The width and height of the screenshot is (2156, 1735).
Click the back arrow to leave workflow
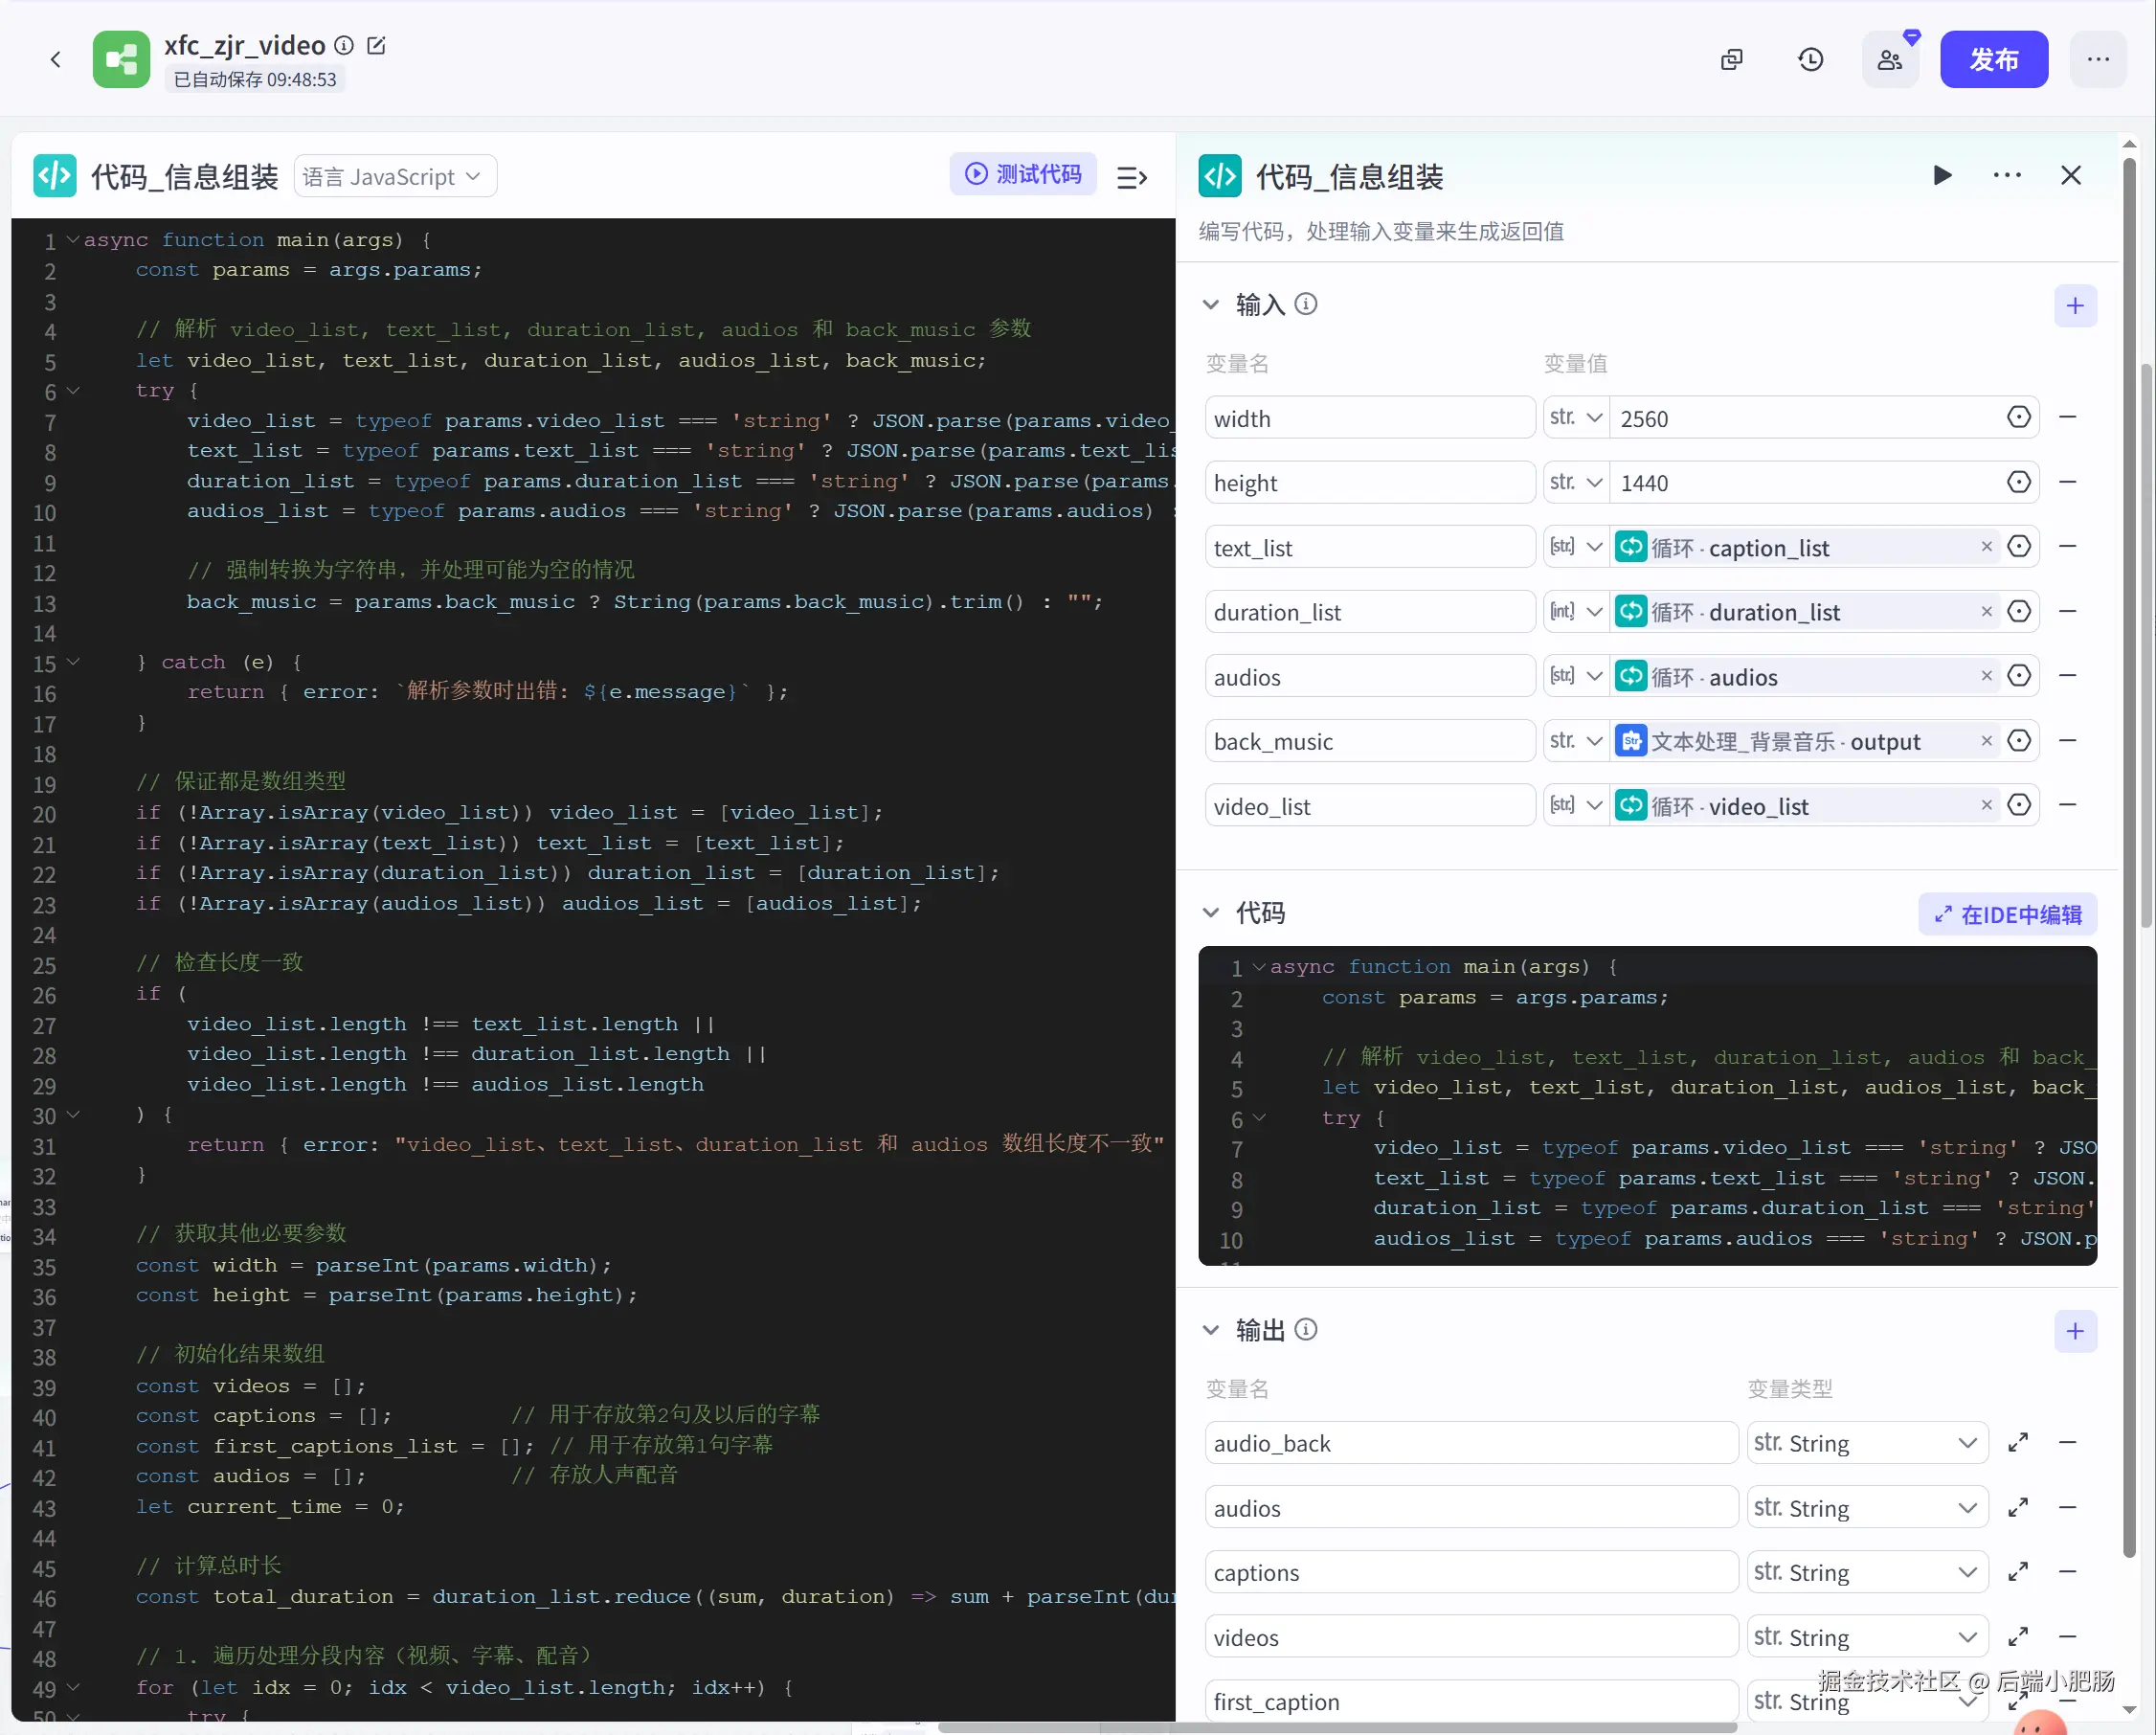(55, 60)
